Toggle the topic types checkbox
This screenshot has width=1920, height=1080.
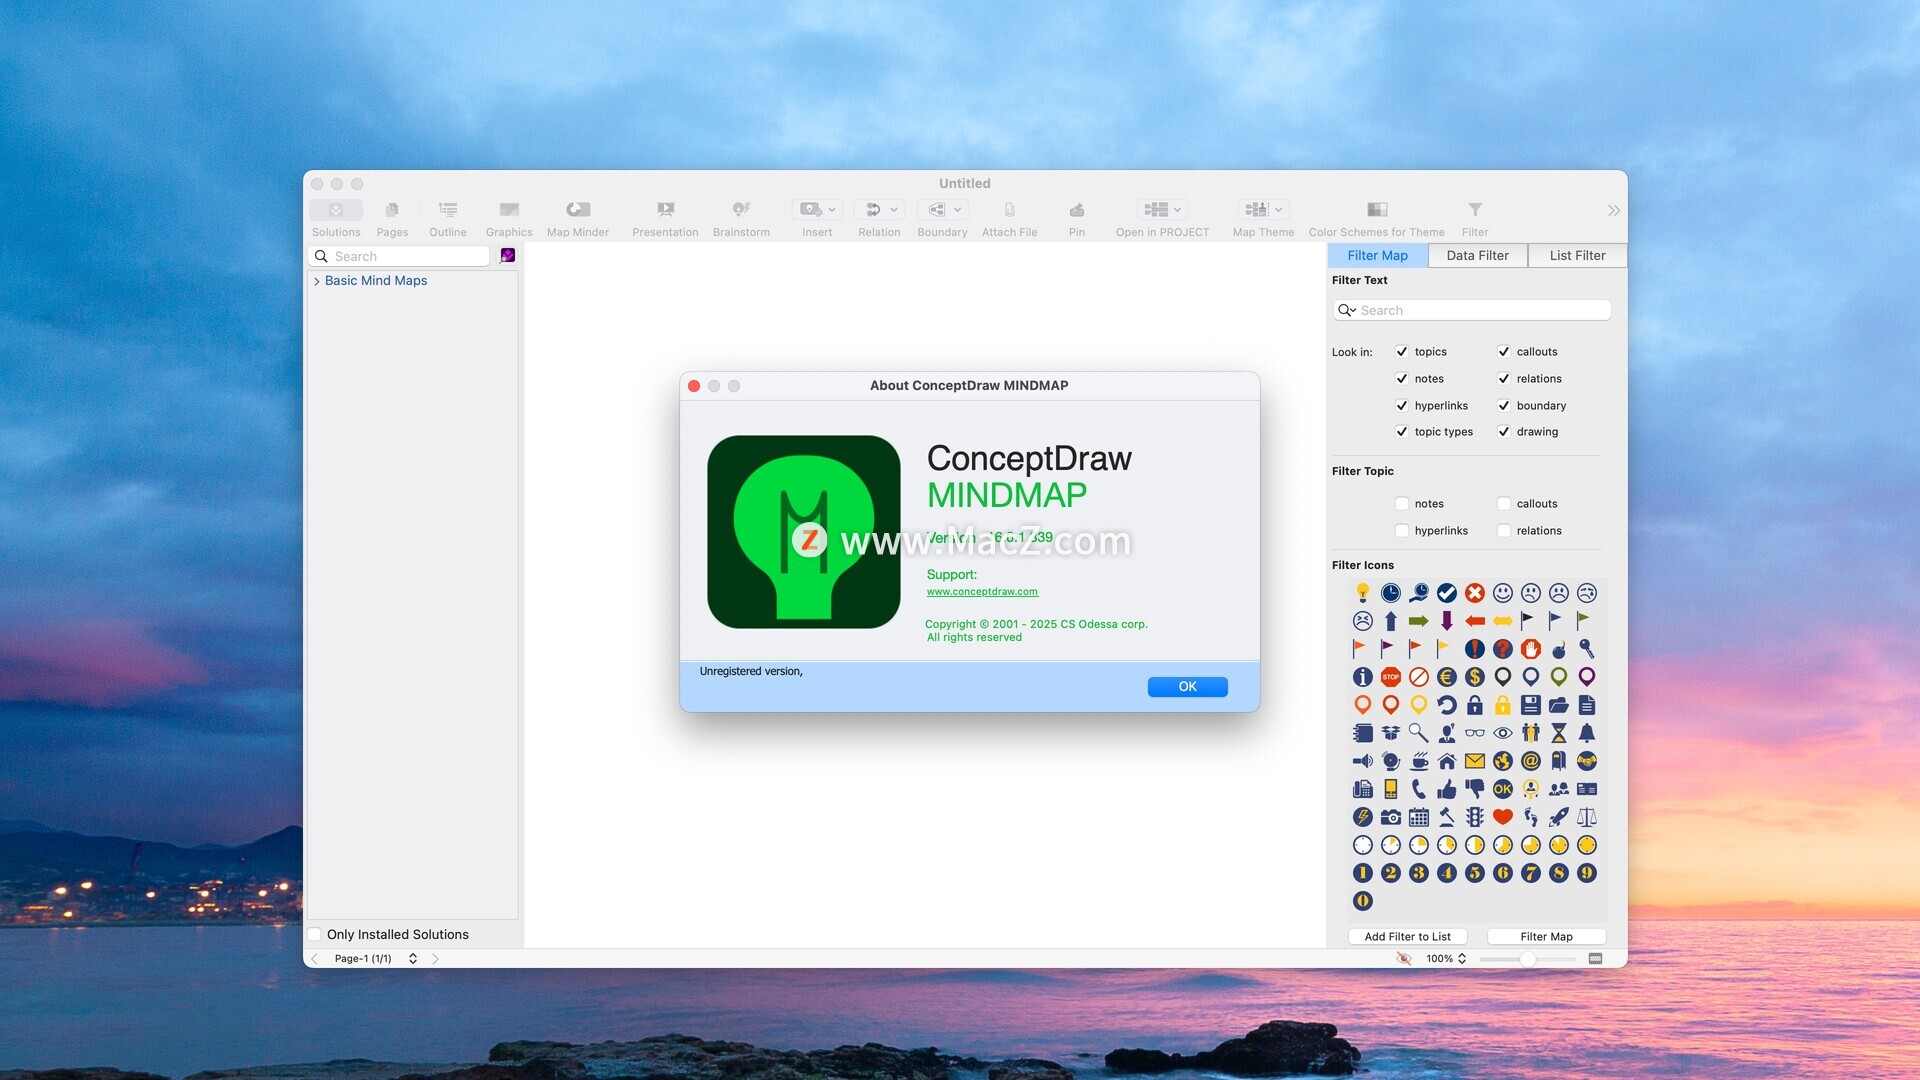click(x=1402, y=432)
